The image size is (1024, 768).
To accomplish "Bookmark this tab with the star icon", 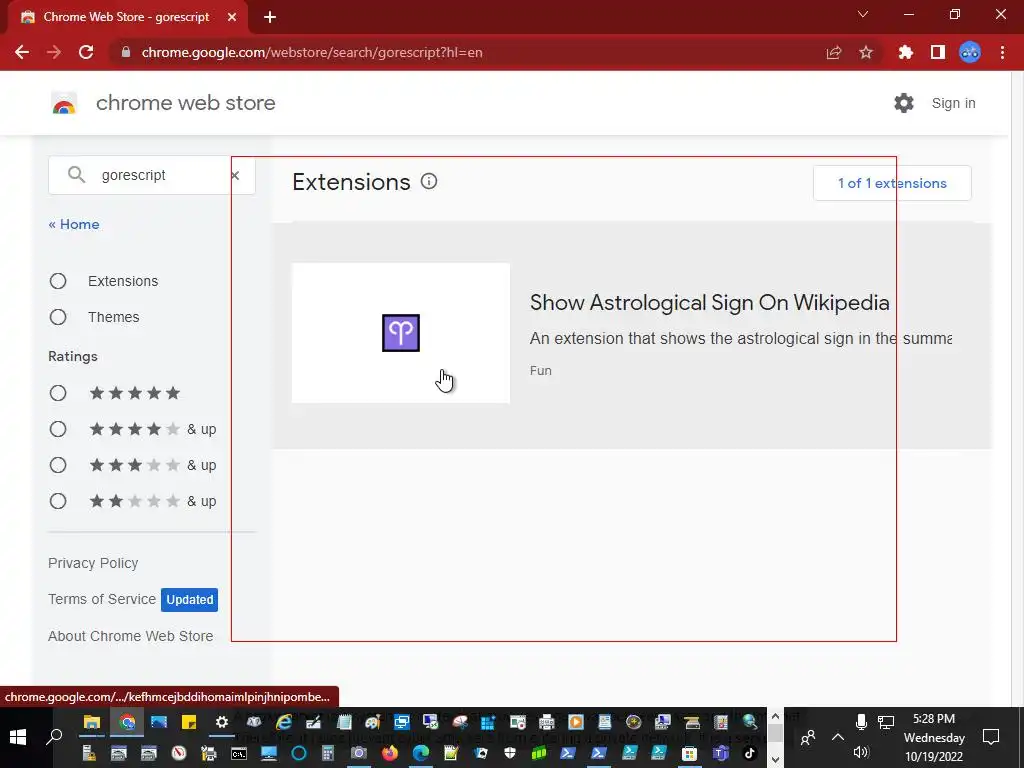I will coord(866,52).
